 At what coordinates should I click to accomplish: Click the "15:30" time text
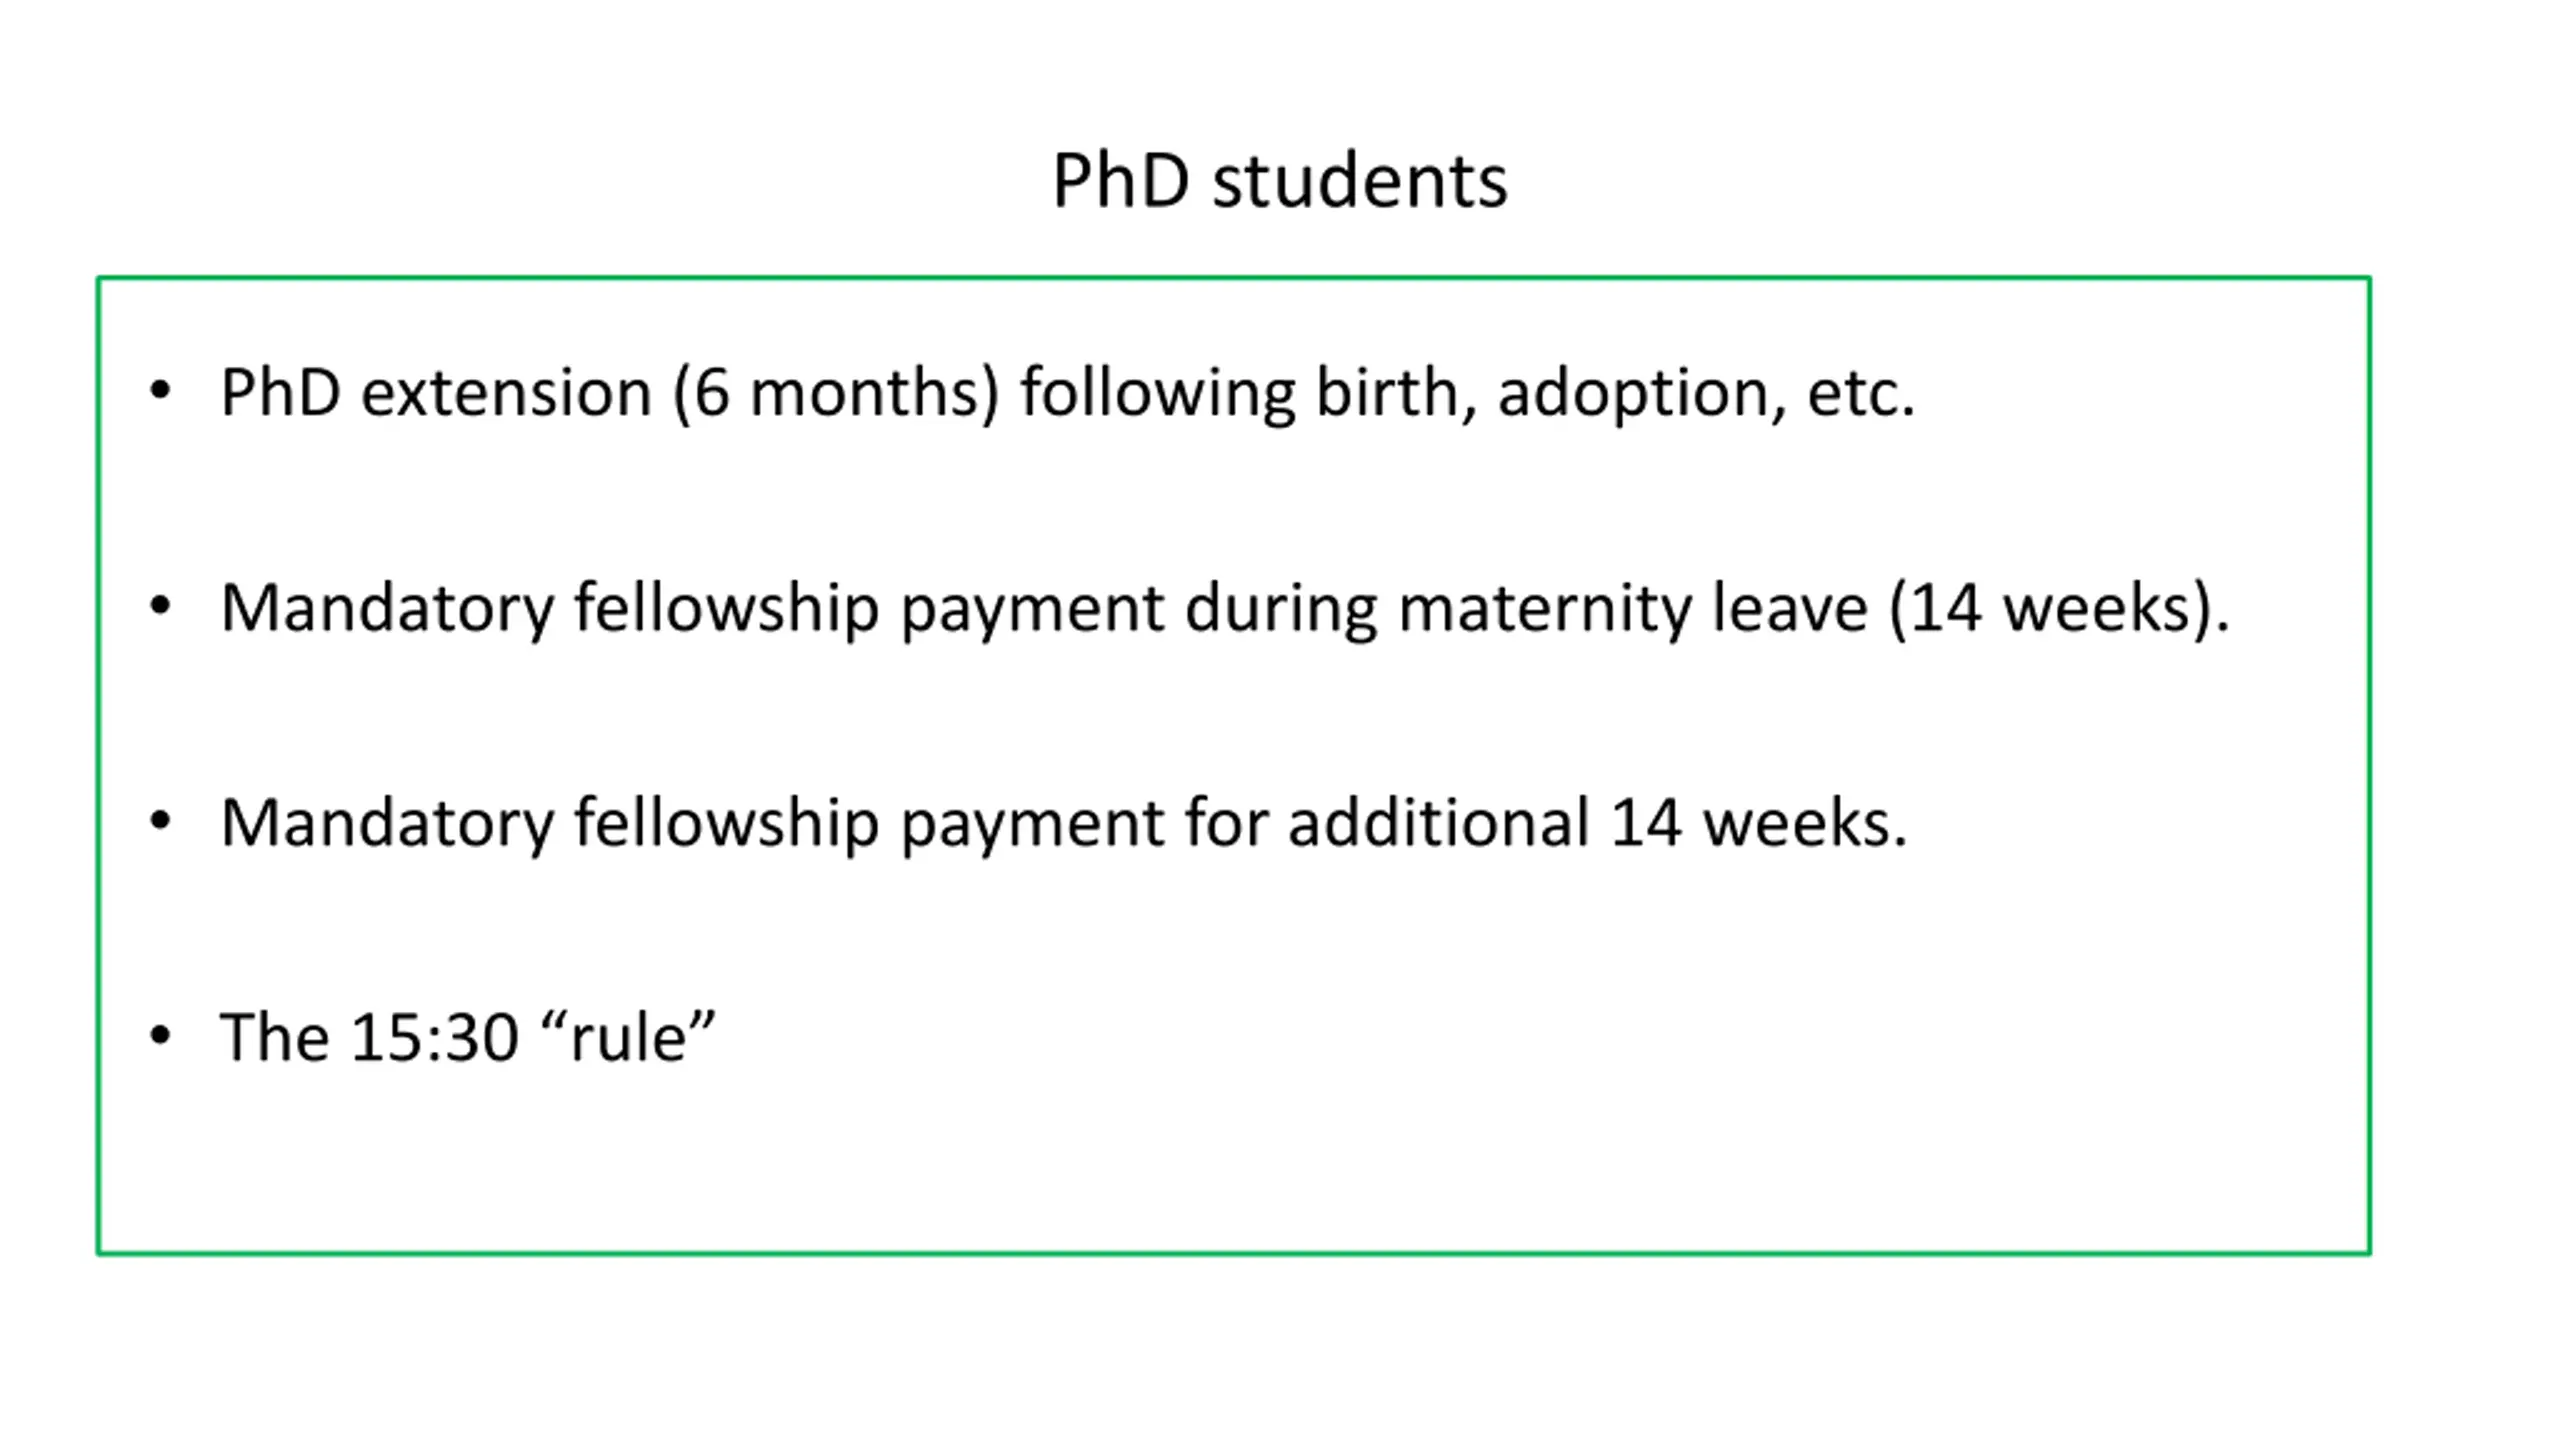[x=435, y=1037]
